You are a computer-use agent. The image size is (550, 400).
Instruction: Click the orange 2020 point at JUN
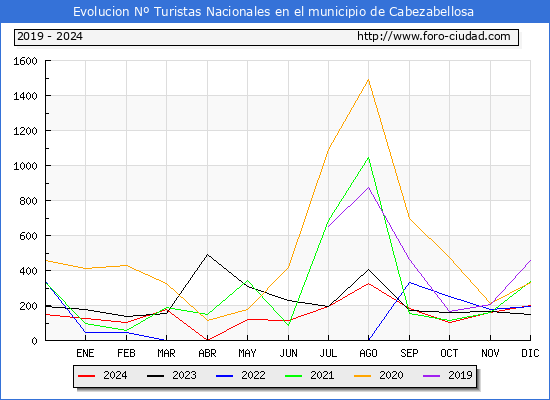coord(288,267)
